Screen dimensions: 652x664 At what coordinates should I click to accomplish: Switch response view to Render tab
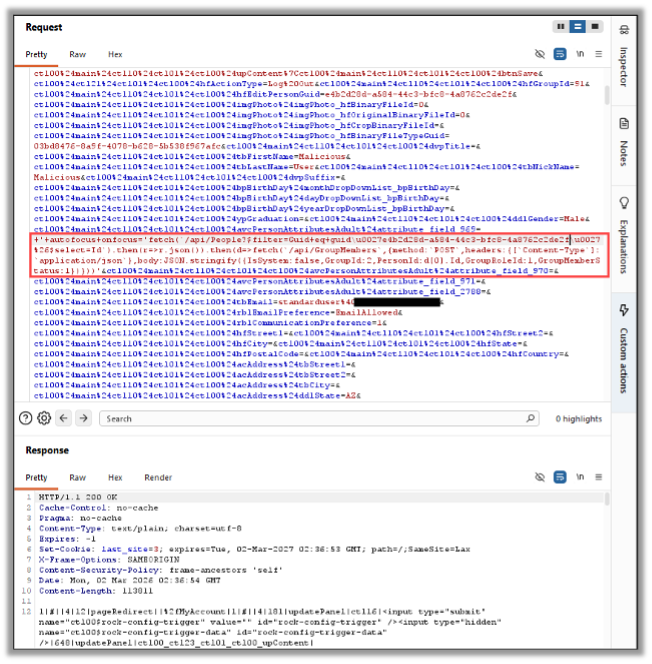(x=158, y=478)
